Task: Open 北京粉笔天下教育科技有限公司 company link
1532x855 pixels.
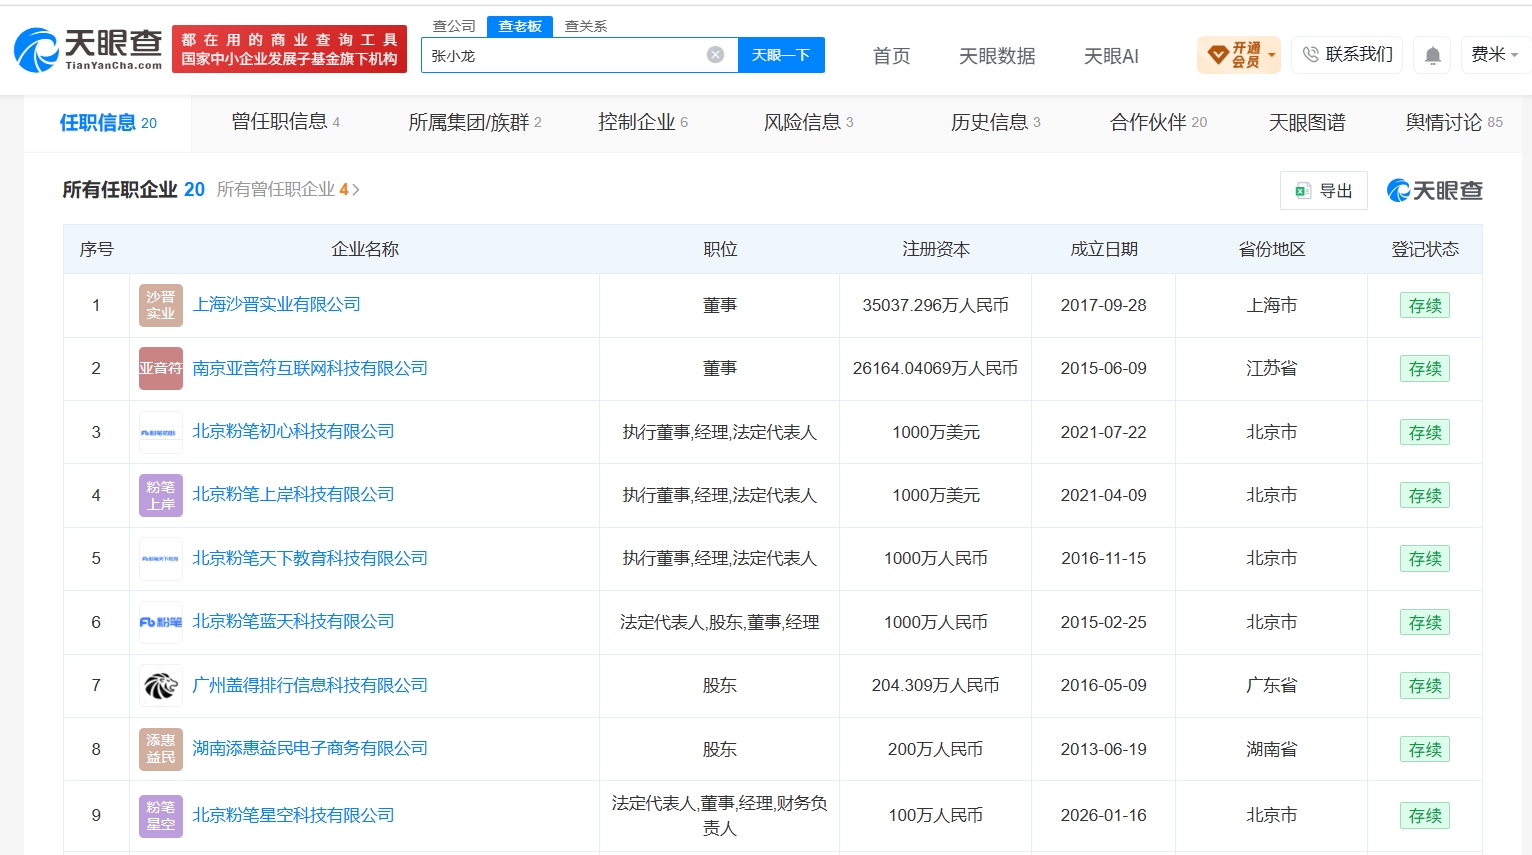Action: 310,558
